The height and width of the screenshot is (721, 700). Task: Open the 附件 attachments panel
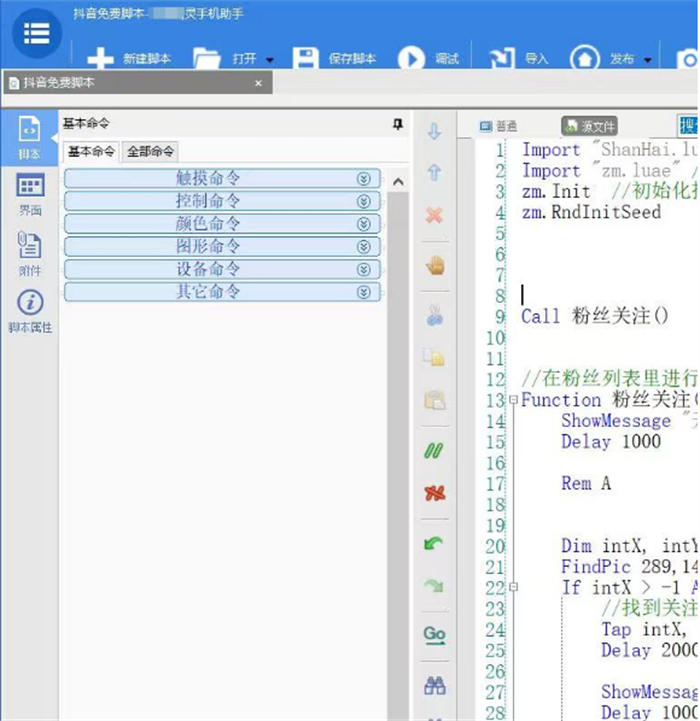tap(30, 252)
